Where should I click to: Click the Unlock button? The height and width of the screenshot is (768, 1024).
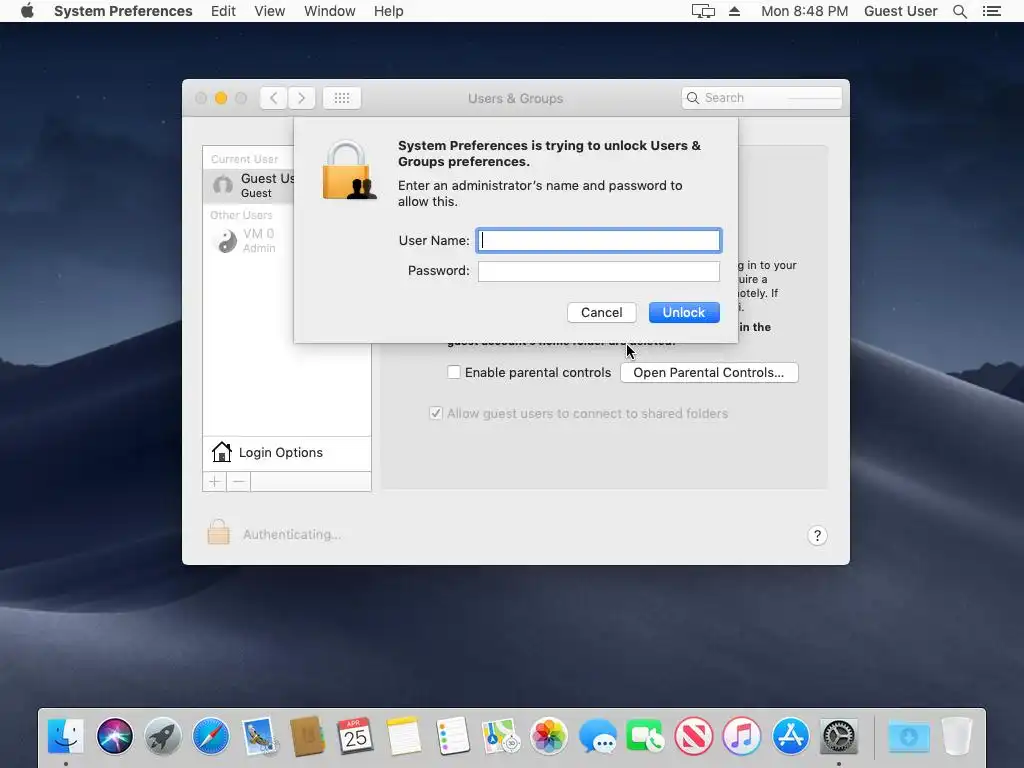tap(684, 312)
